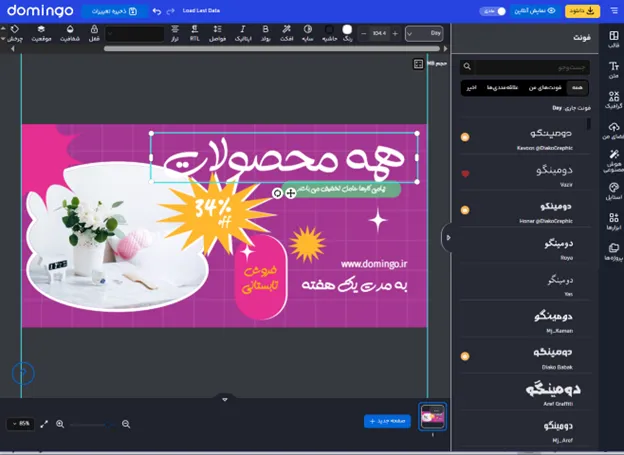624x455 pixels.
Task: Click the yellow download (دانلود) button
Action: click(x=583, y=11)
